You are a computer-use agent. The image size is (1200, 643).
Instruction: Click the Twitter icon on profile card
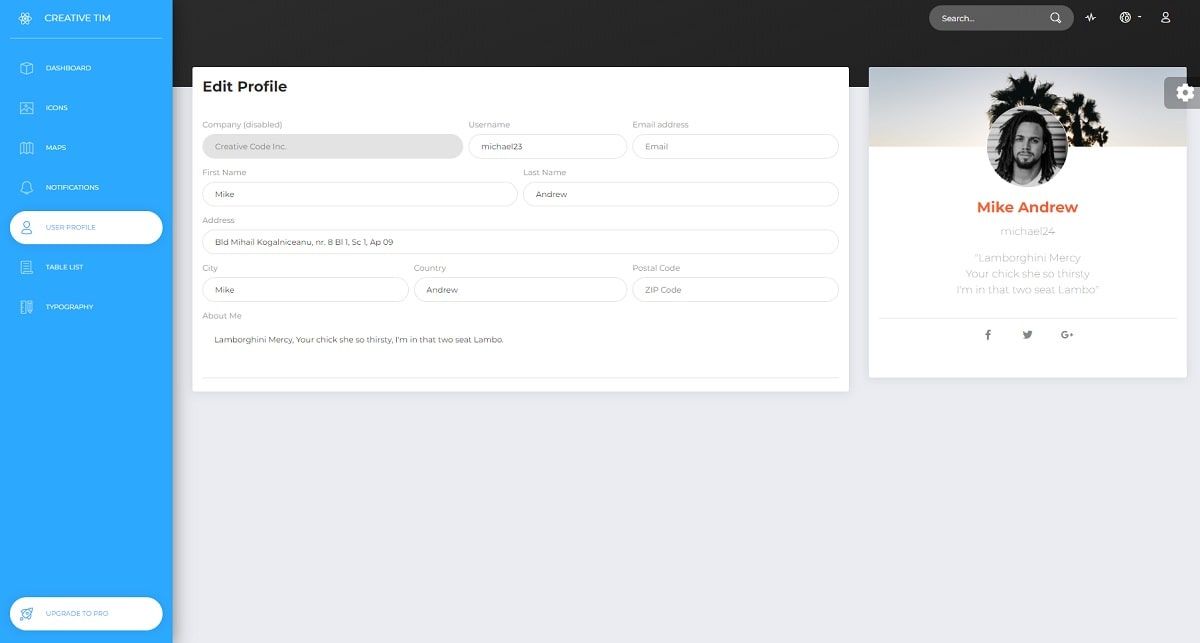pyautogui.click(x=1027, y=334)
